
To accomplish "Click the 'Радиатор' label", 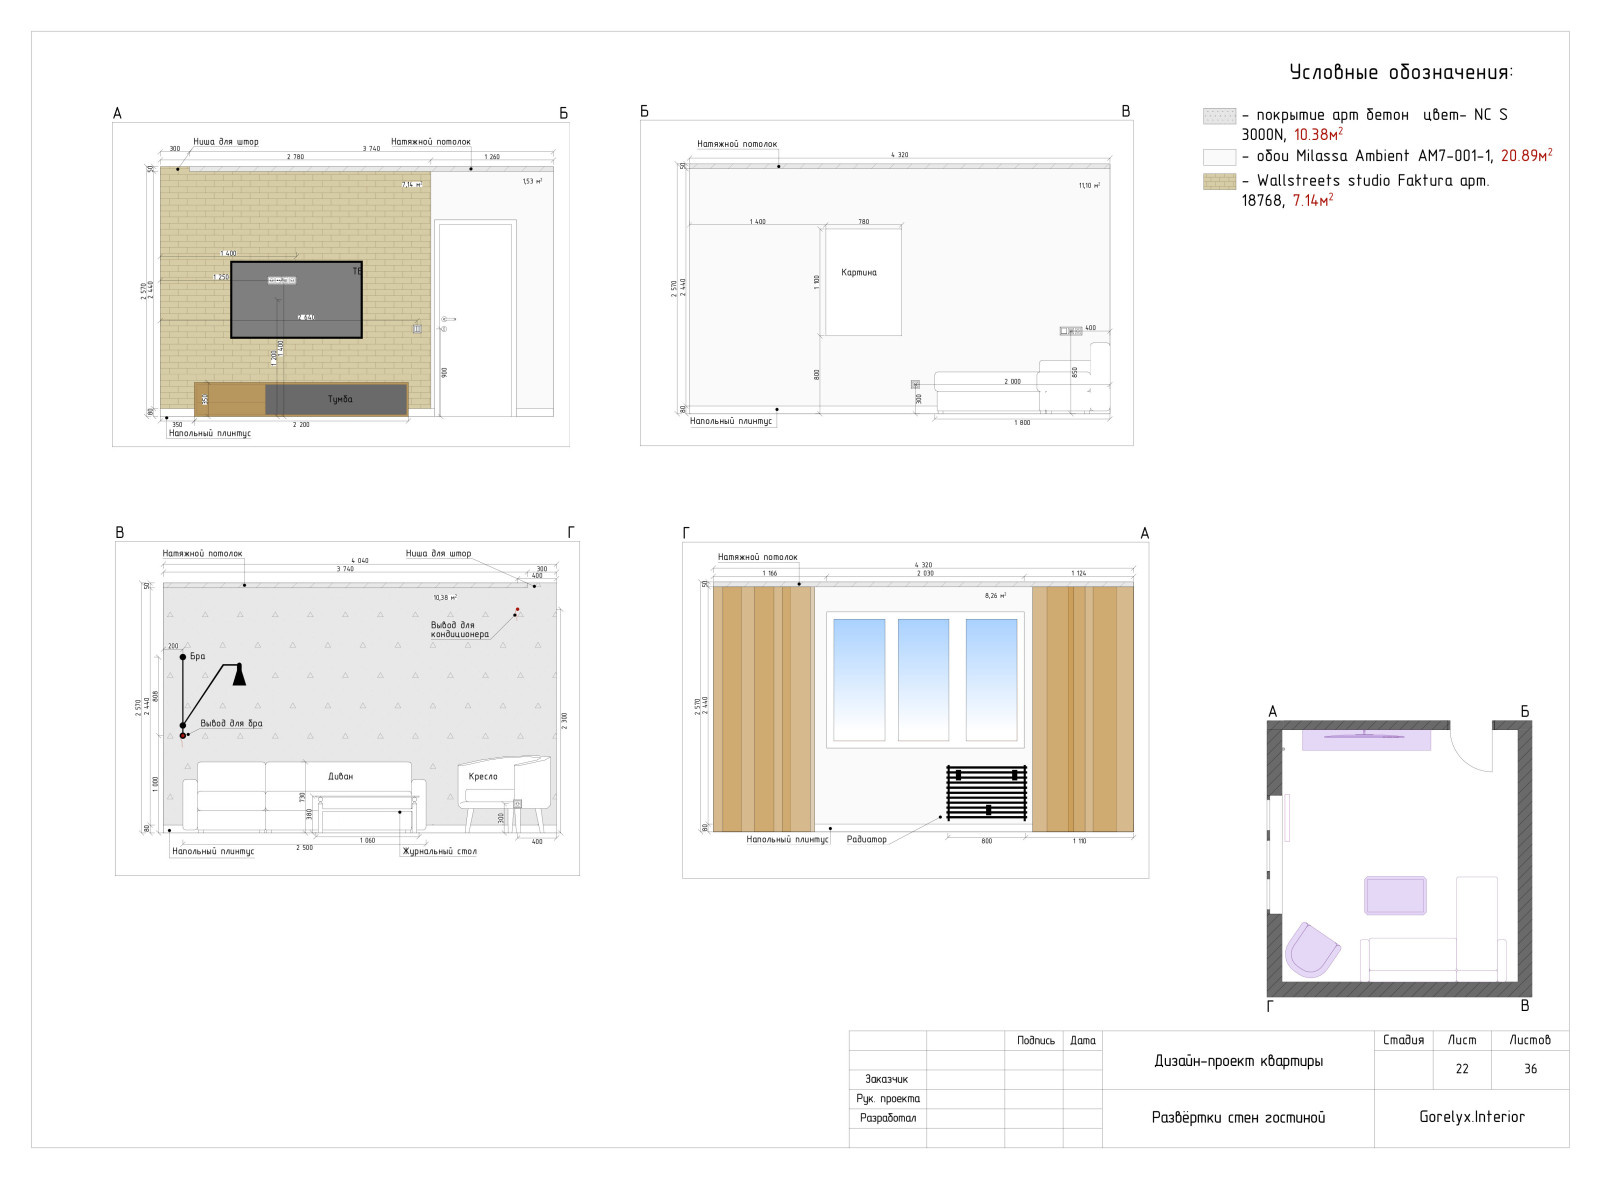I will click(x=866, y=839).
